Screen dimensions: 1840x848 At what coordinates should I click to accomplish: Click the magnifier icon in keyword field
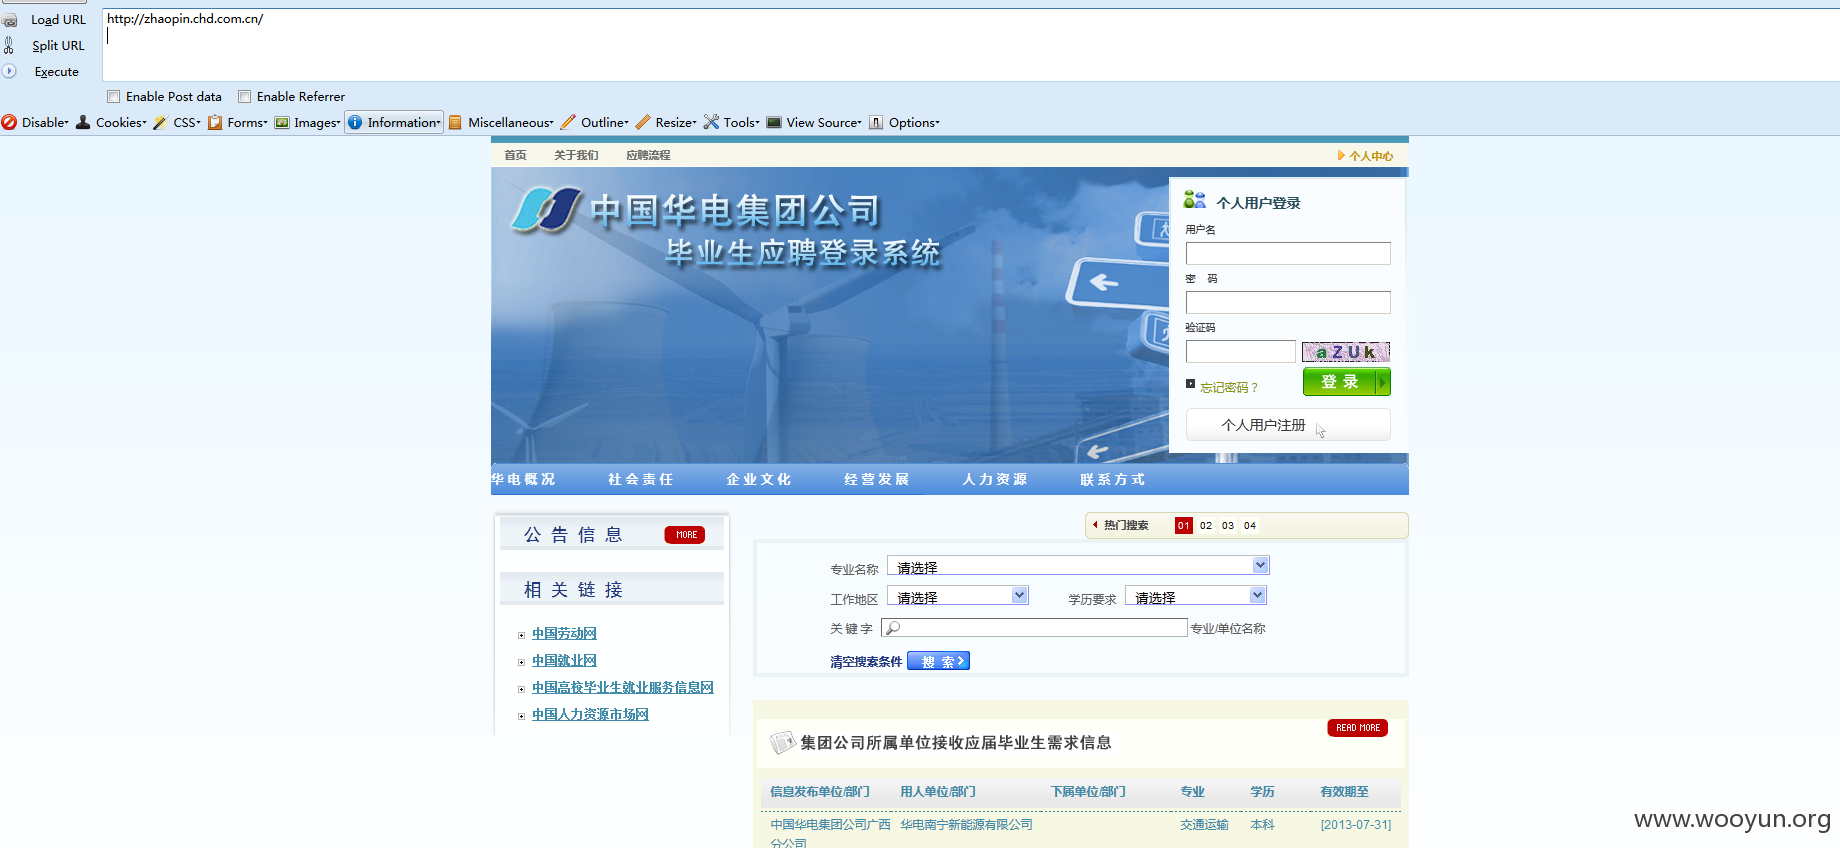(893, 628)
